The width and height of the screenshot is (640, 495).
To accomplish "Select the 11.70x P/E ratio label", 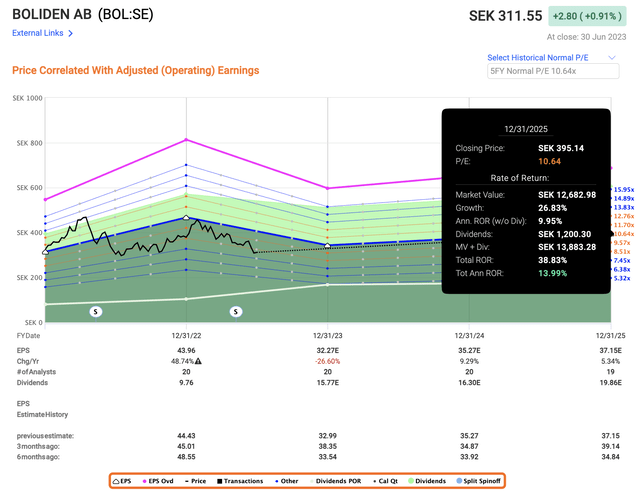I will (x=624, y=225).
